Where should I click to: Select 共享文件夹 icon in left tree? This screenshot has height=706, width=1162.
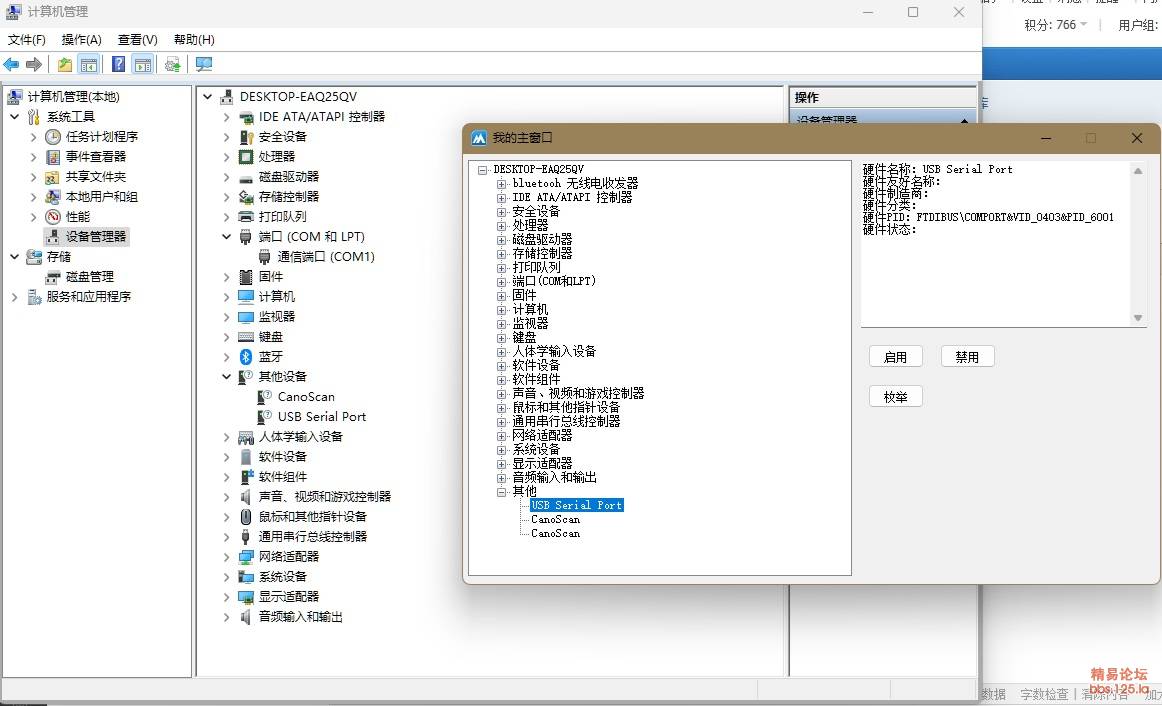point(53,176)
